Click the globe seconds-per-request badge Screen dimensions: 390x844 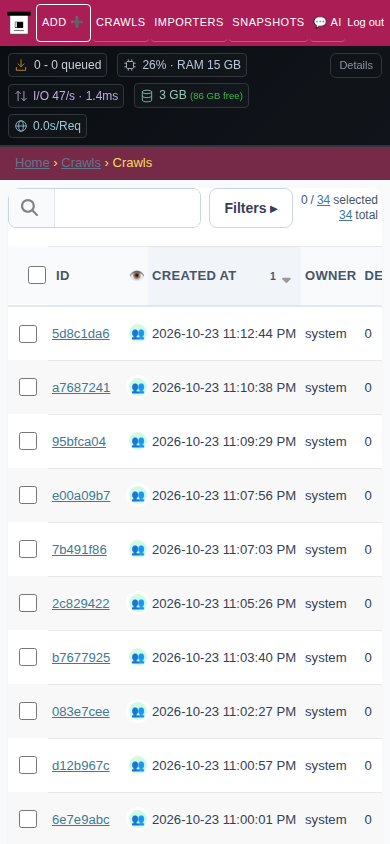(47, 126)
